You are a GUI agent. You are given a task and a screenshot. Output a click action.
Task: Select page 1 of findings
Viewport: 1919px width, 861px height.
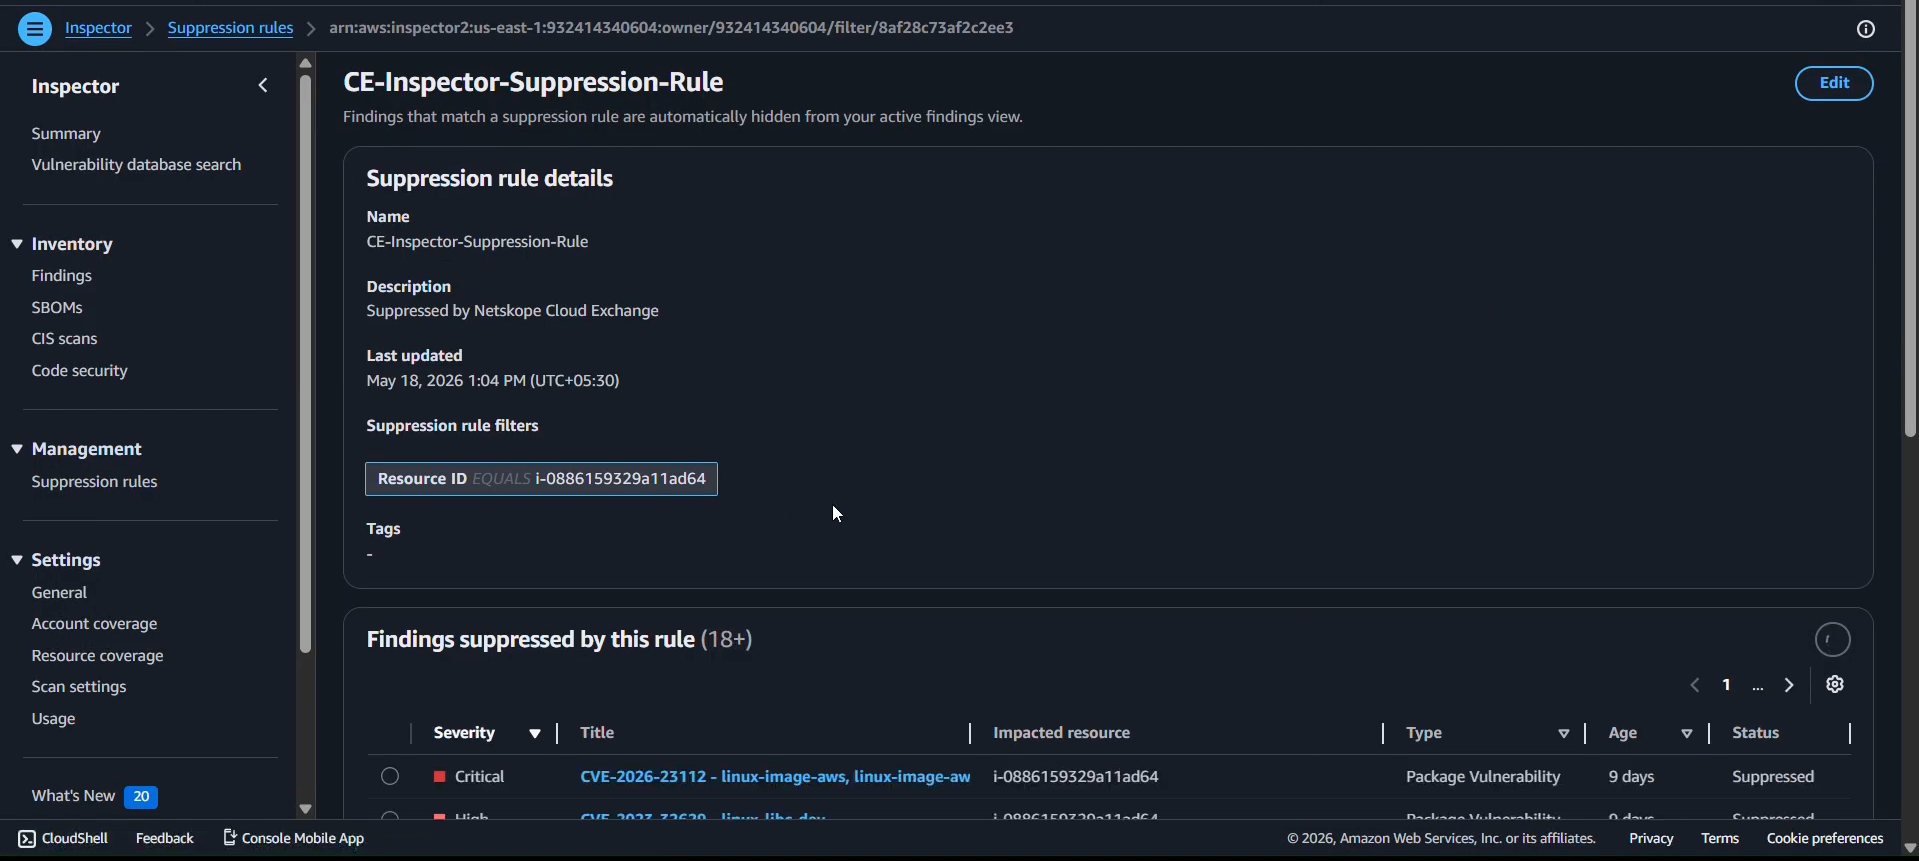tap(1727, 685)
